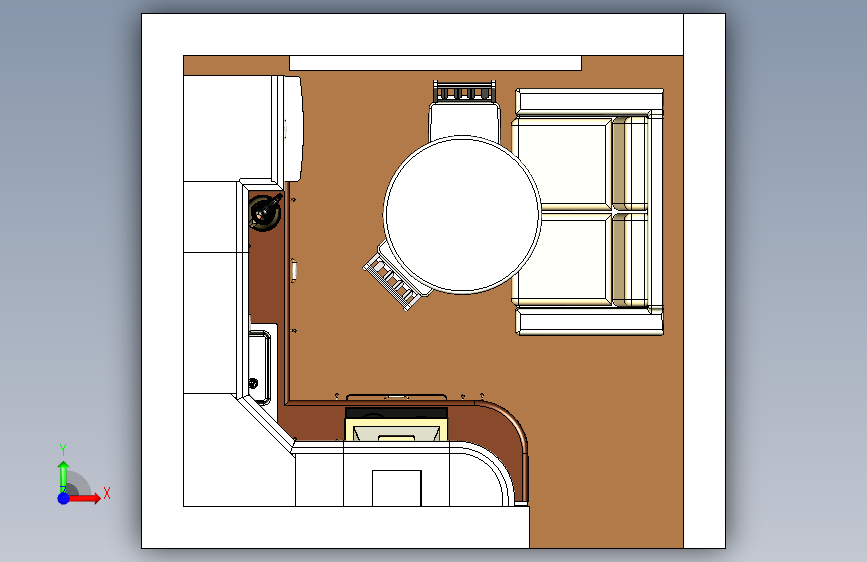Select the black kettle on the countertop
The width and height of the screenshot is (867, 562).
coord(265,212)
